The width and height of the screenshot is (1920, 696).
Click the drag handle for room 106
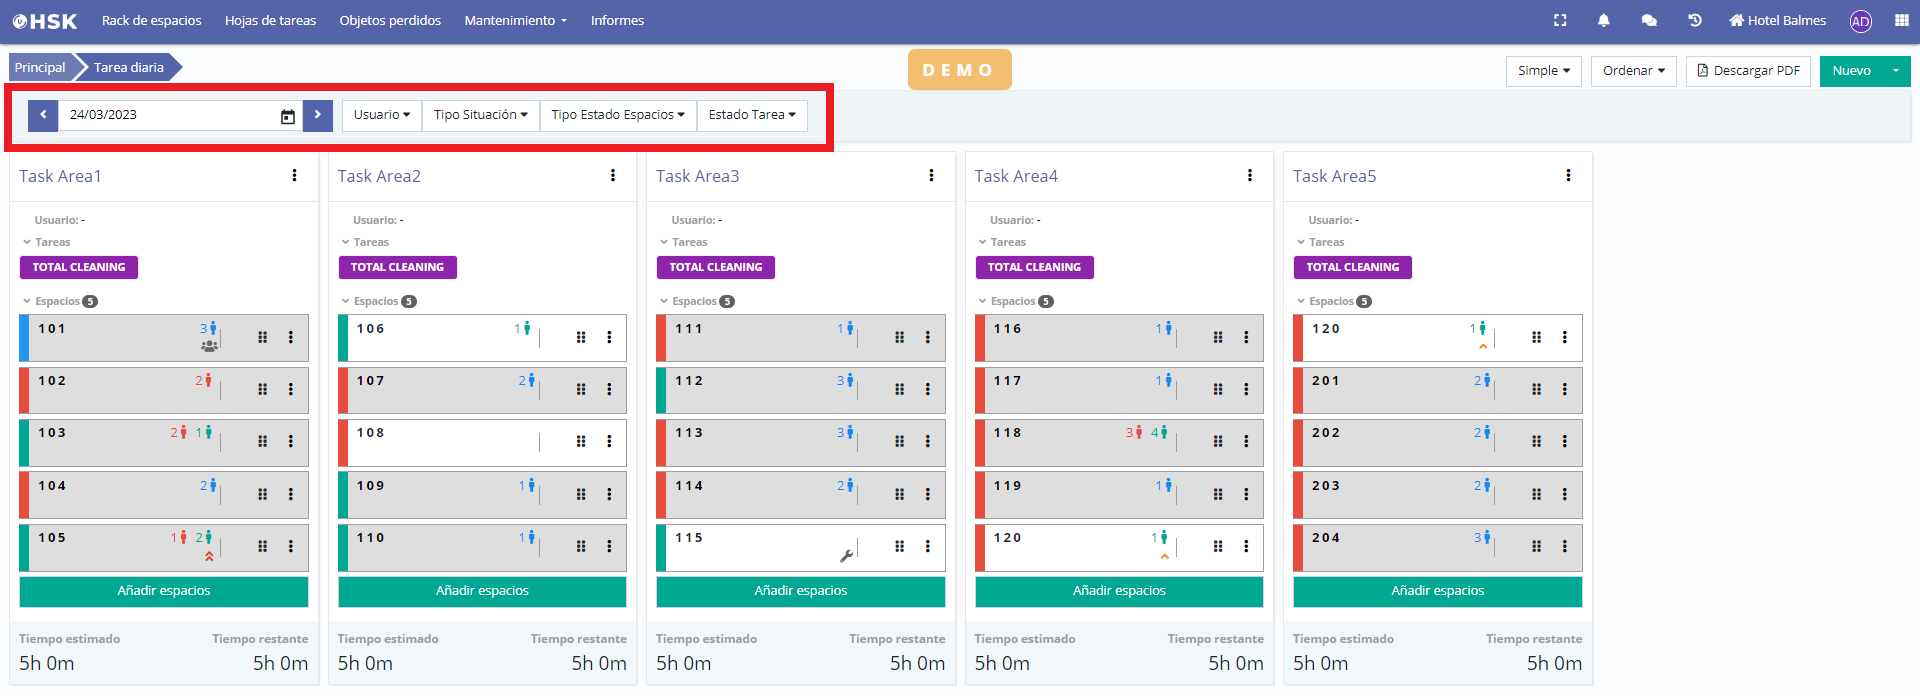tap(581, 338)
